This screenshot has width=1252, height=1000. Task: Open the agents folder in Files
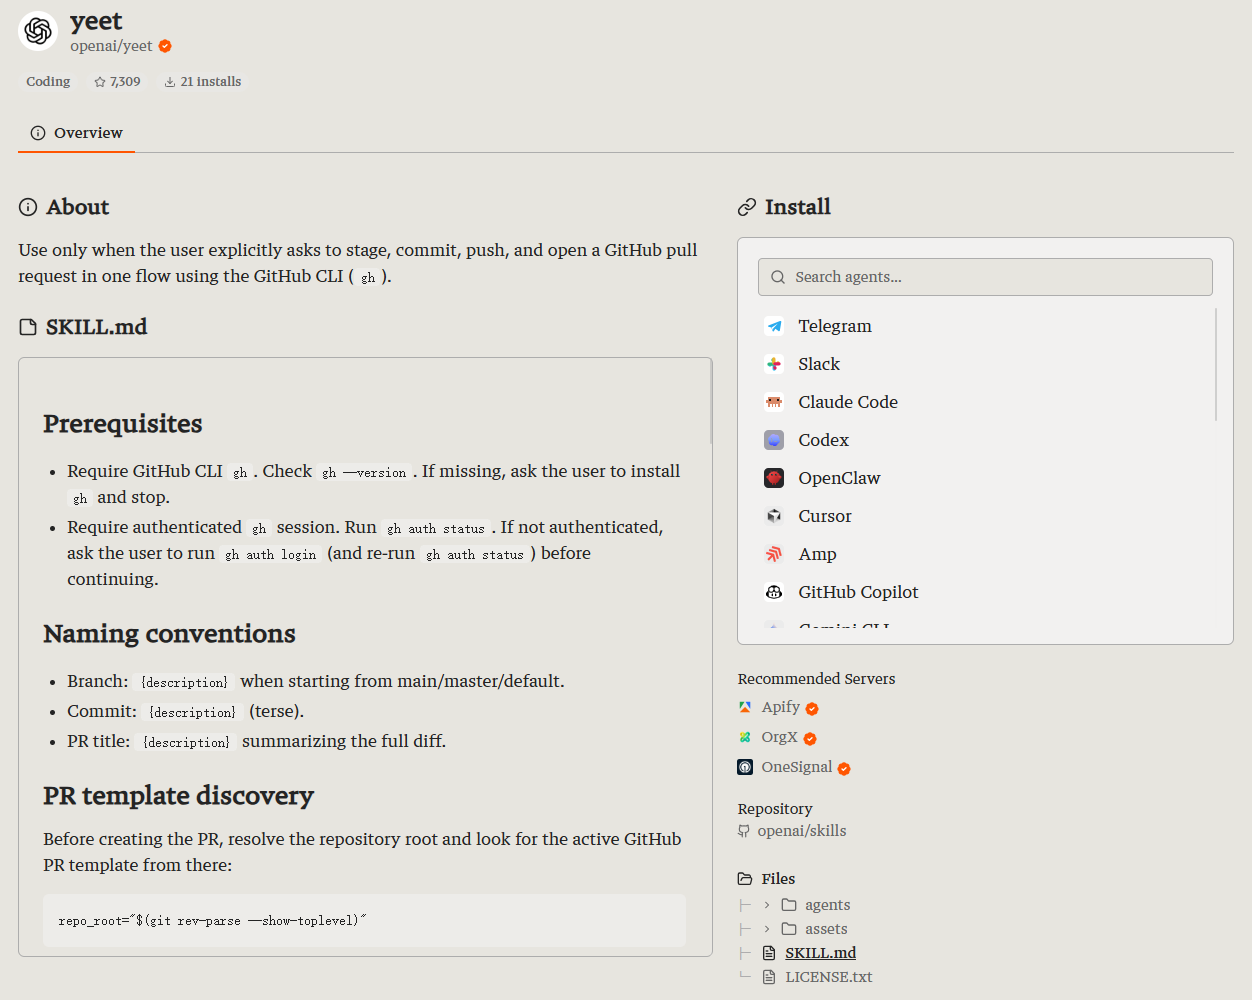point(828,905)
